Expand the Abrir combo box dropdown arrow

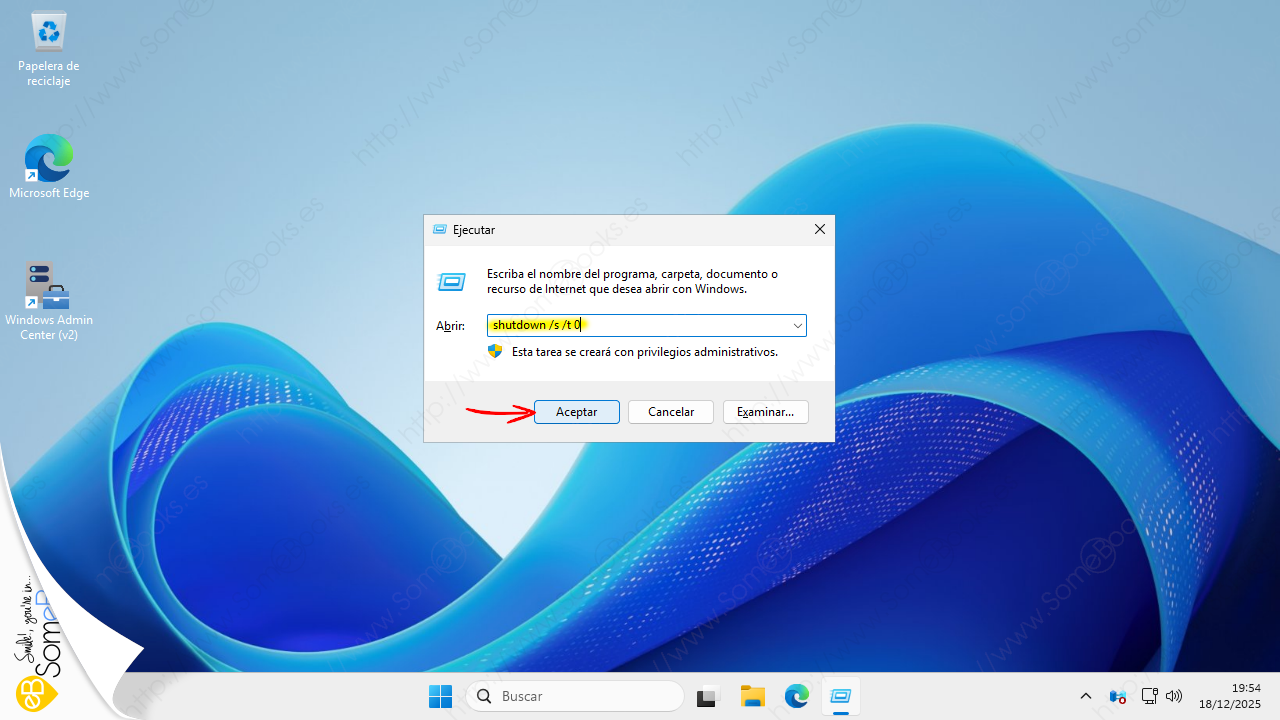pyautogui.click(x=797, y=325)
